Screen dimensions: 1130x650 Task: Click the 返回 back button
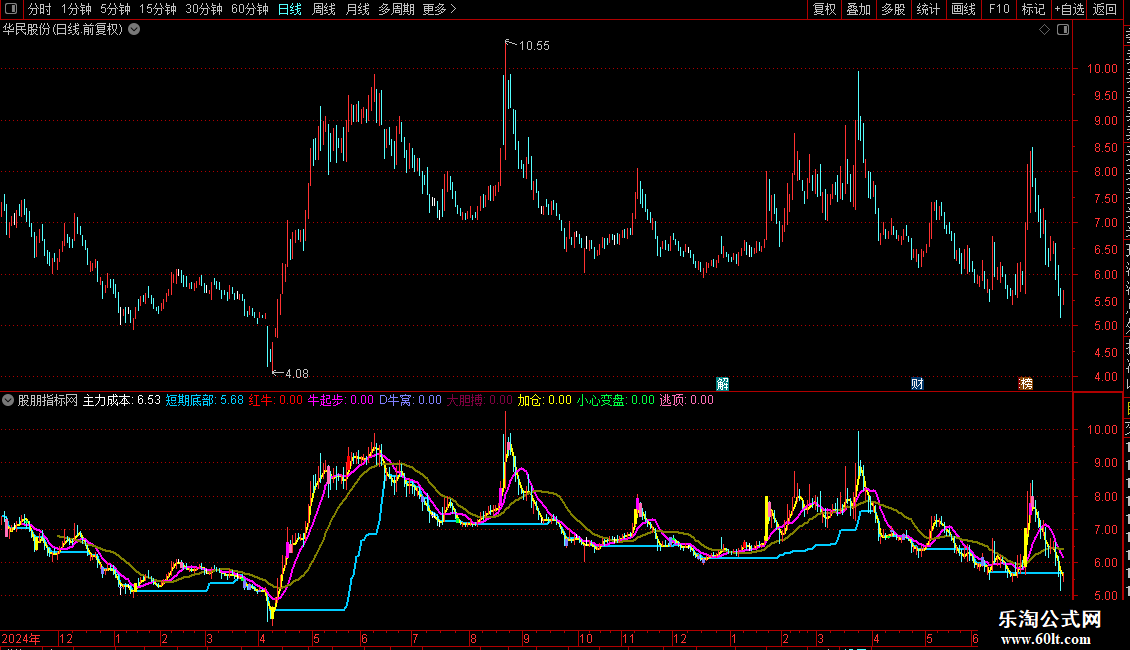(x=1104, y=9)
